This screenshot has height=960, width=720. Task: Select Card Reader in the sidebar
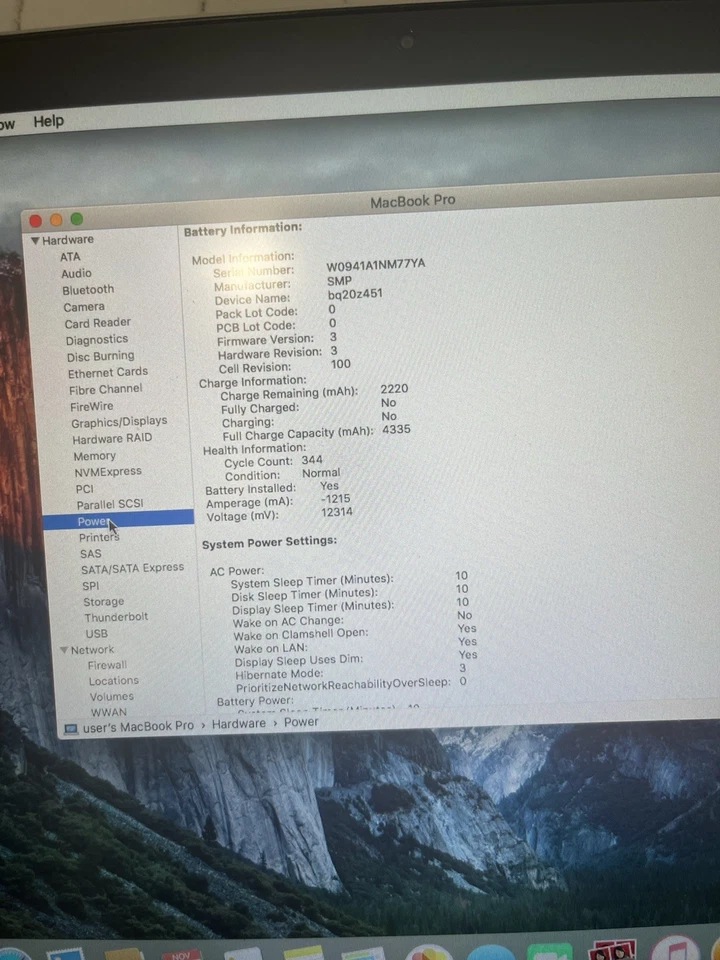(x=98, y=323)
